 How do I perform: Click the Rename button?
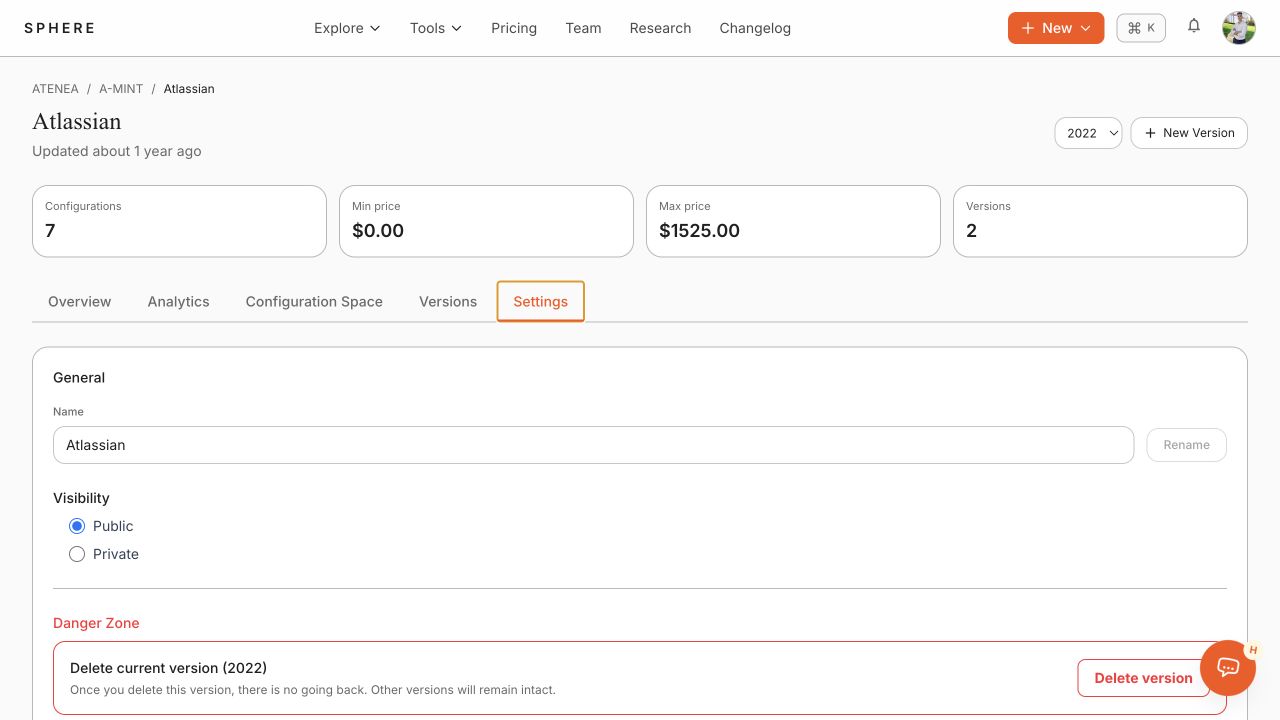click(1186, 445)
